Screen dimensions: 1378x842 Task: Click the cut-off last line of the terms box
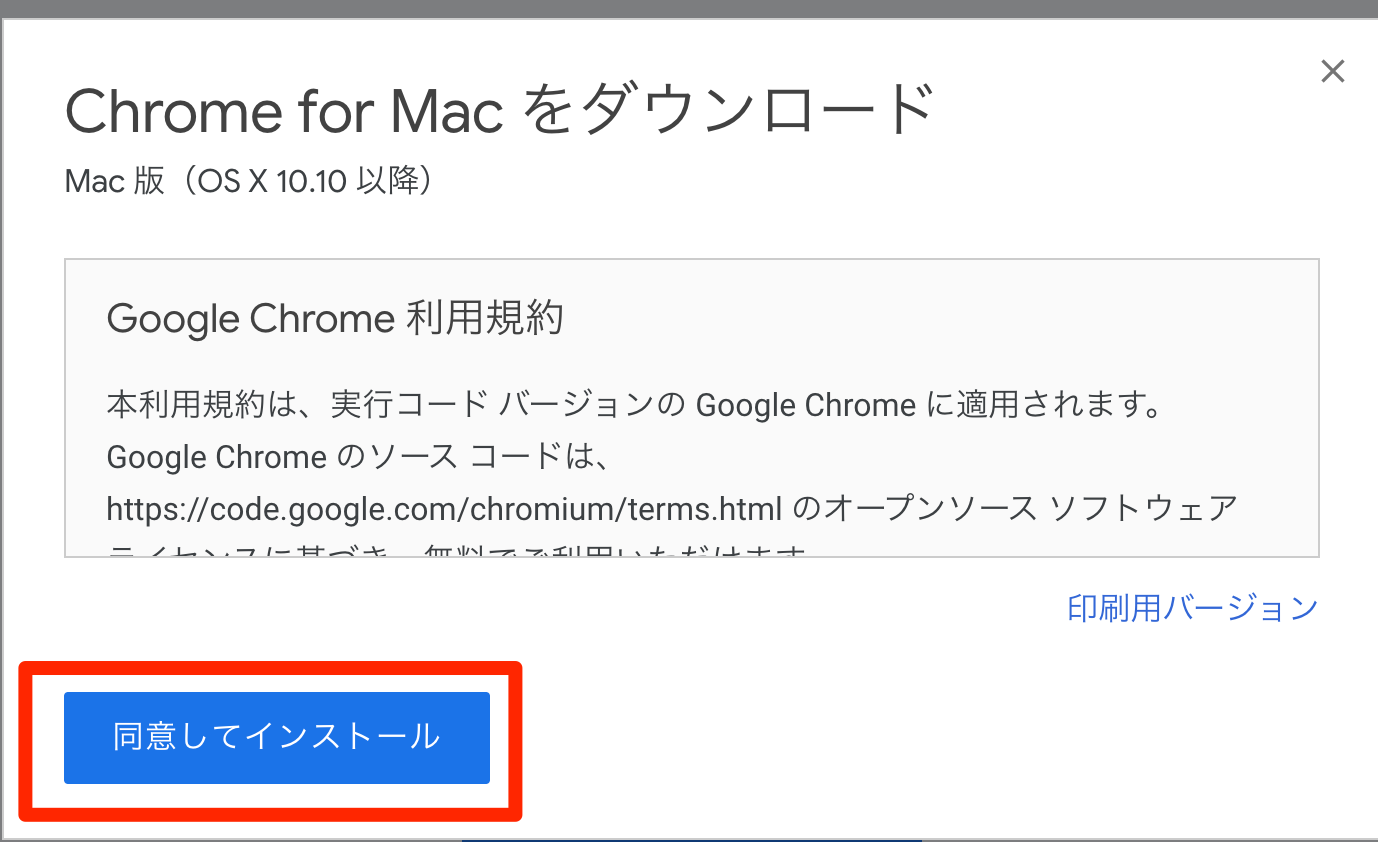tap(457, 550)
